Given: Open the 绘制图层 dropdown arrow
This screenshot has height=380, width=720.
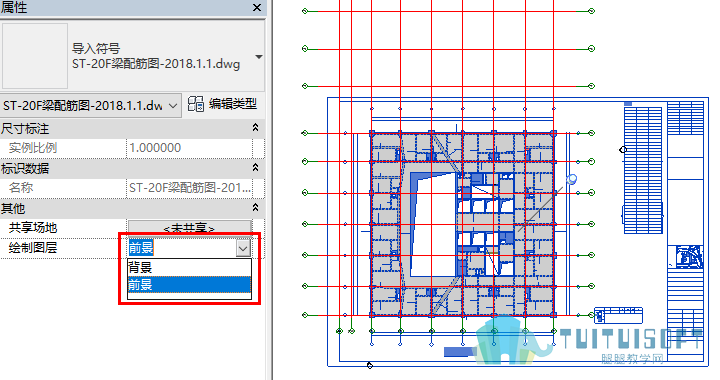Looking at the screenshot, I should click(x=243, y=248).
